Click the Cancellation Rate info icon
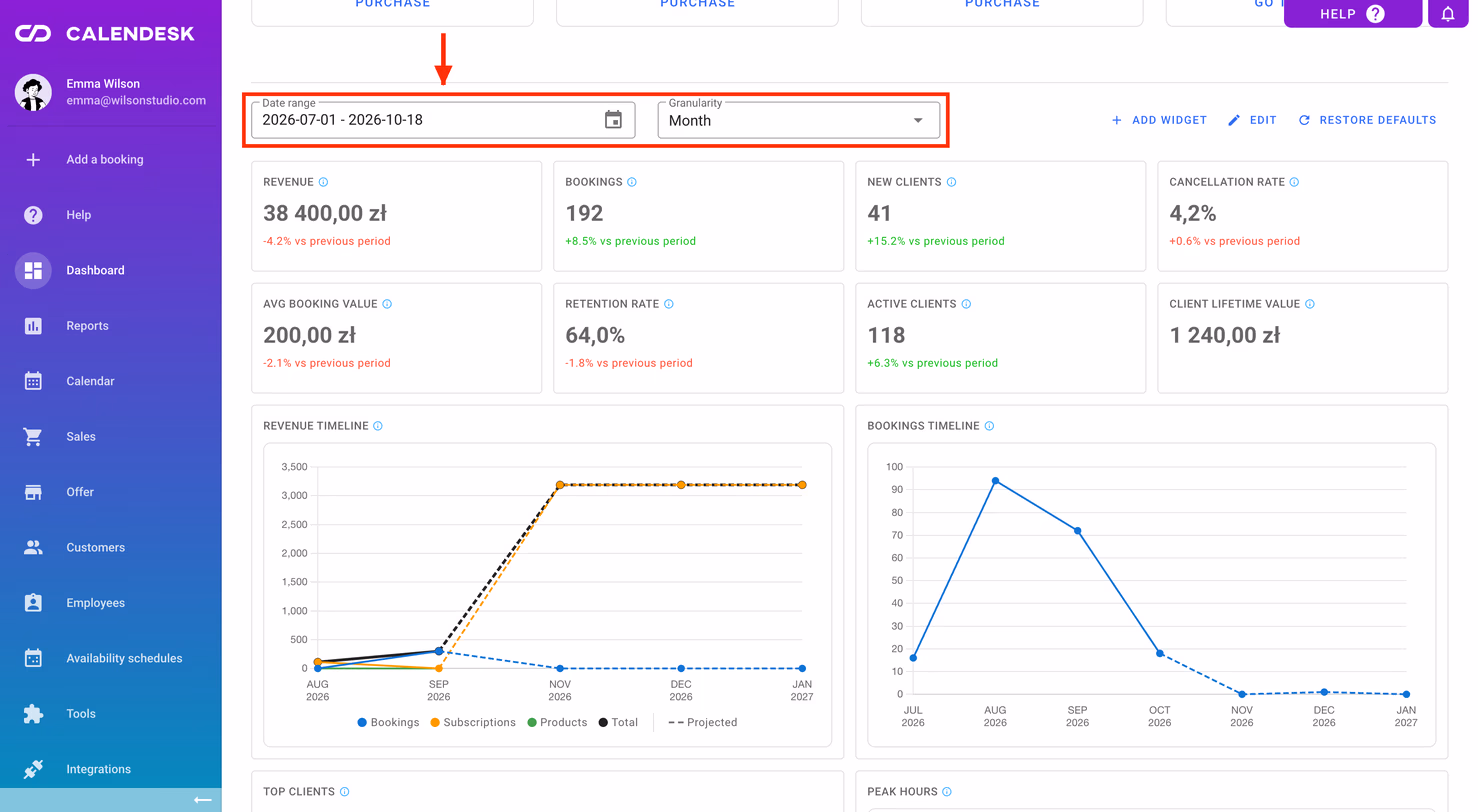The image size is (1478, 812). point(1294,182)
